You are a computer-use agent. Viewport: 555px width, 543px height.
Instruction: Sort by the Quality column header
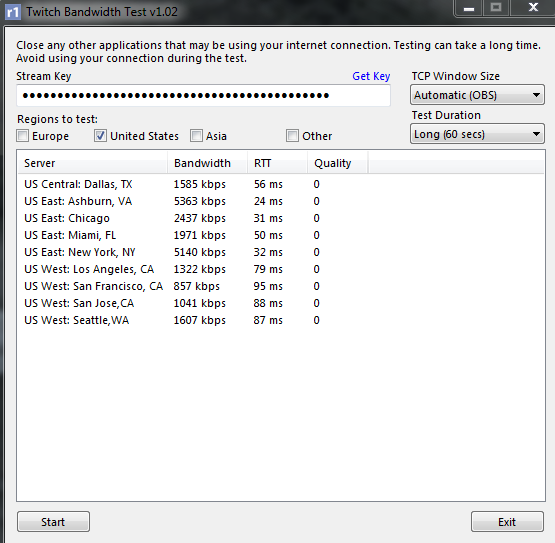(x=338, y=163)
